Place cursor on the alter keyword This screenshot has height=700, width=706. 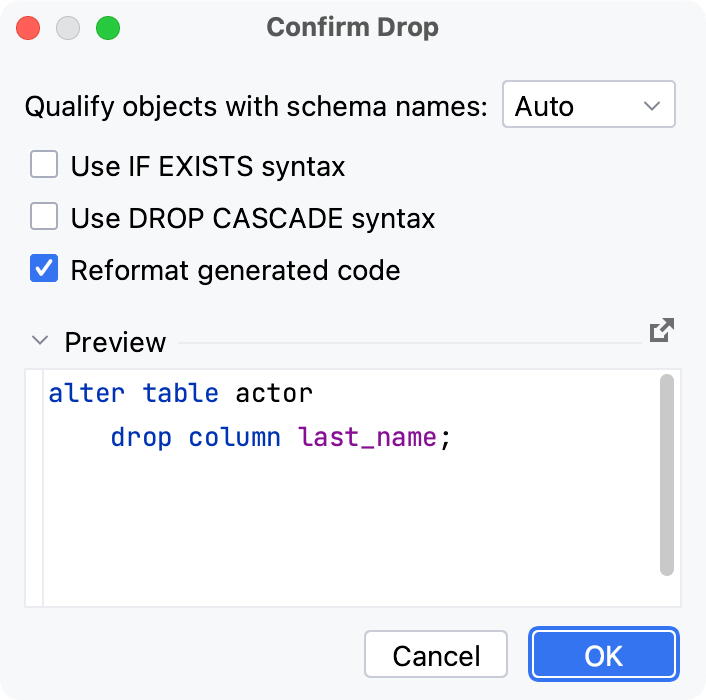click(x=87, y=393)
